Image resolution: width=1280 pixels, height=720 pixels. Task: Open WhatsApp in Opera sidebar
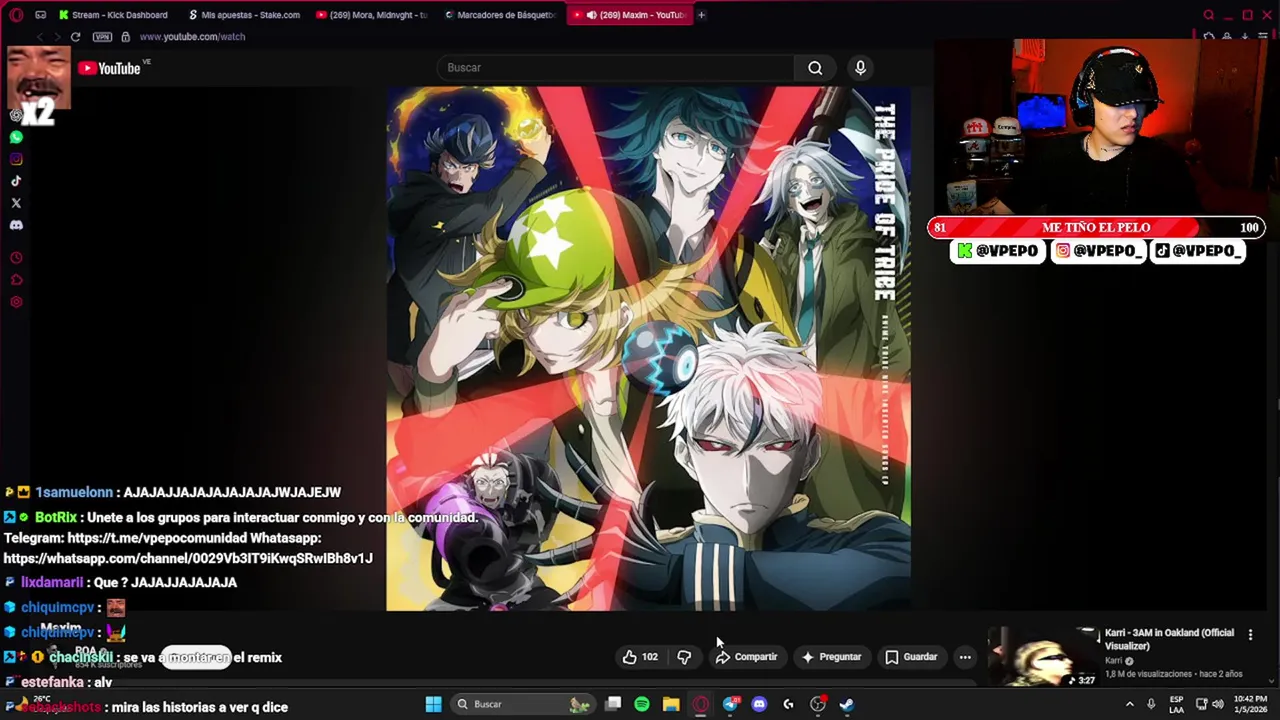[16, 137]
